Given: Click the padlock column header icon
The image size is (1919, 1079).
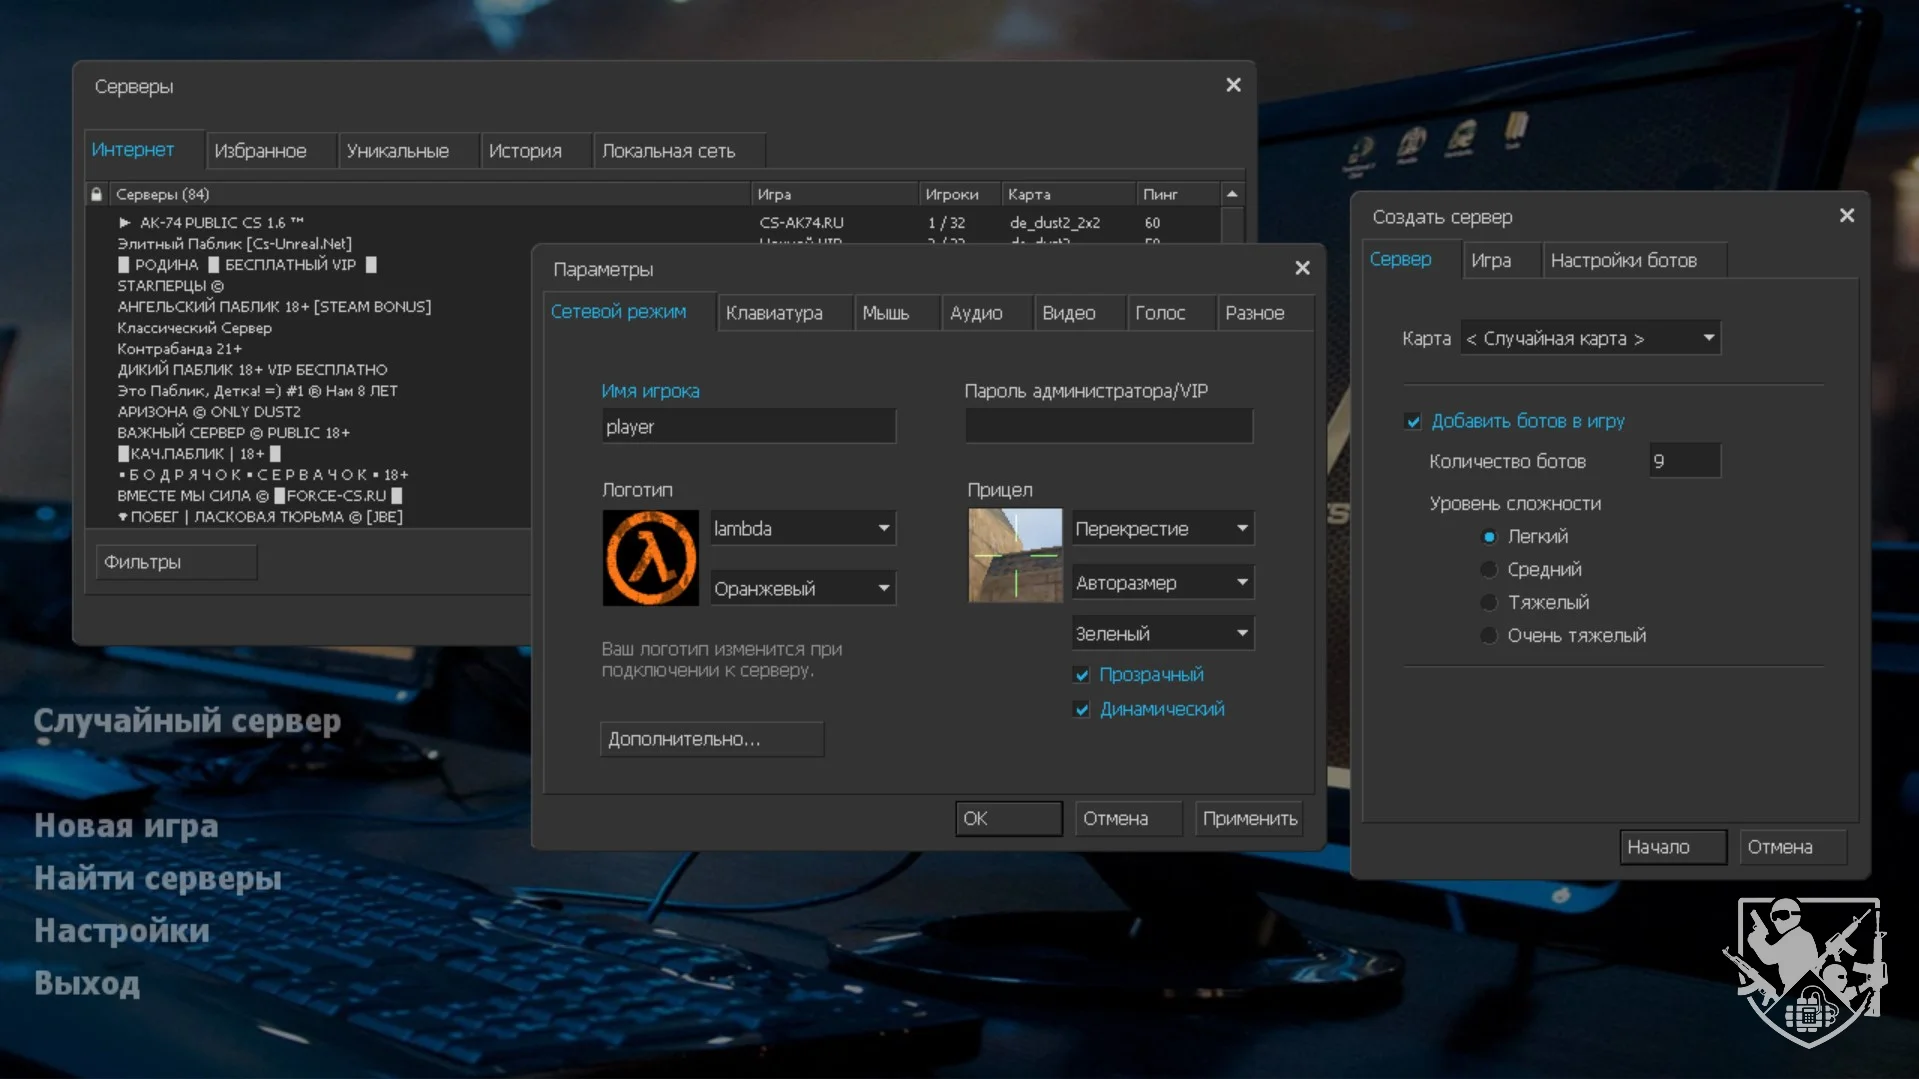Looking at the screenshot, I should click(x=97, y=194).
